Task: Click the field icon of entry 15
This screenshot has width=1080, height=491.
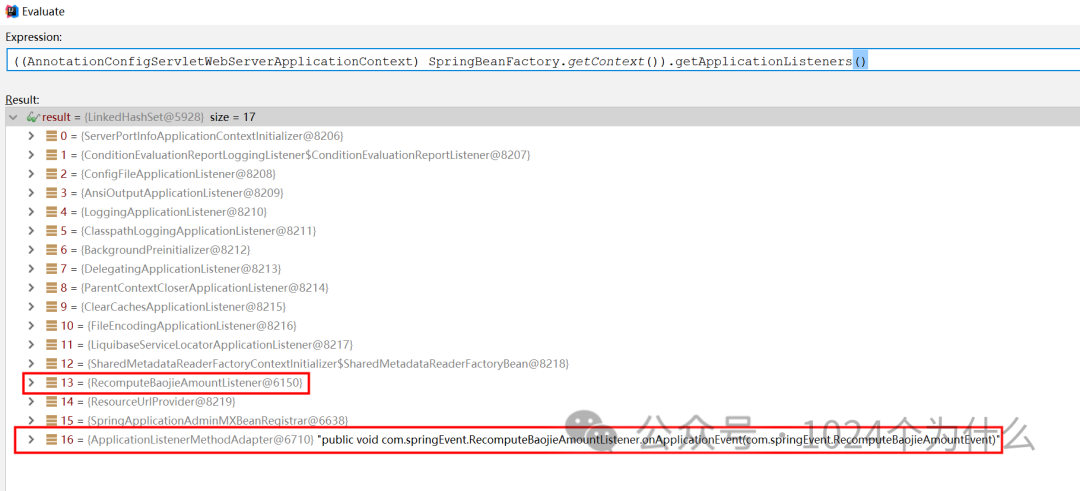Action: [52, 420]
